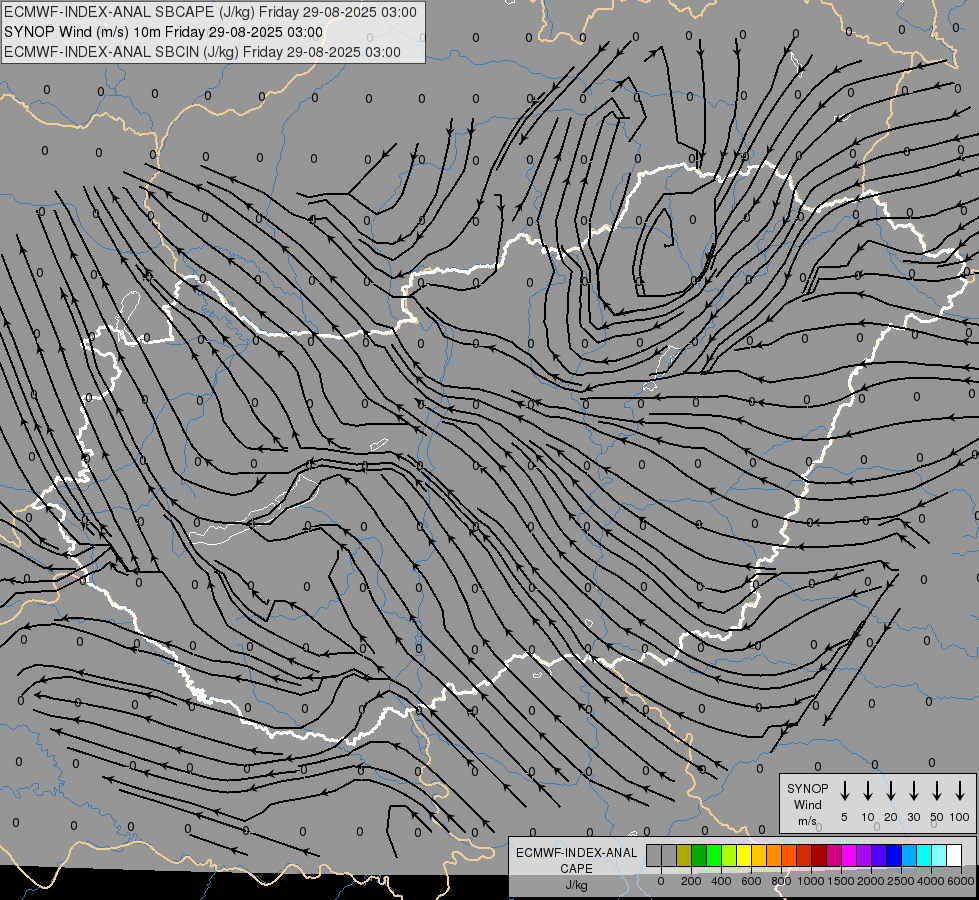The height and width of the screenshot is (900, 979).
Task: Click the '200' value on CAPE scale
Action: pos(691,881)
